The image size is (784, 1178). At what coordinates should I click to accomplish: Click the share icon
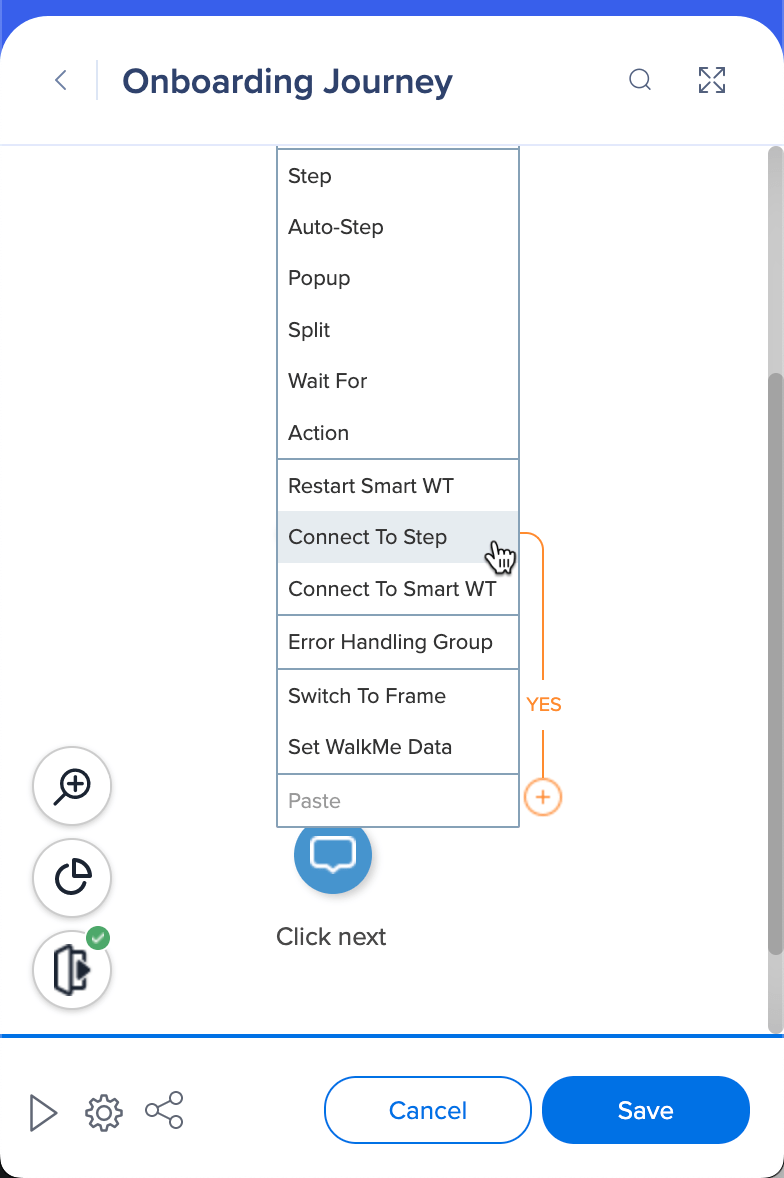point(164,1111)
